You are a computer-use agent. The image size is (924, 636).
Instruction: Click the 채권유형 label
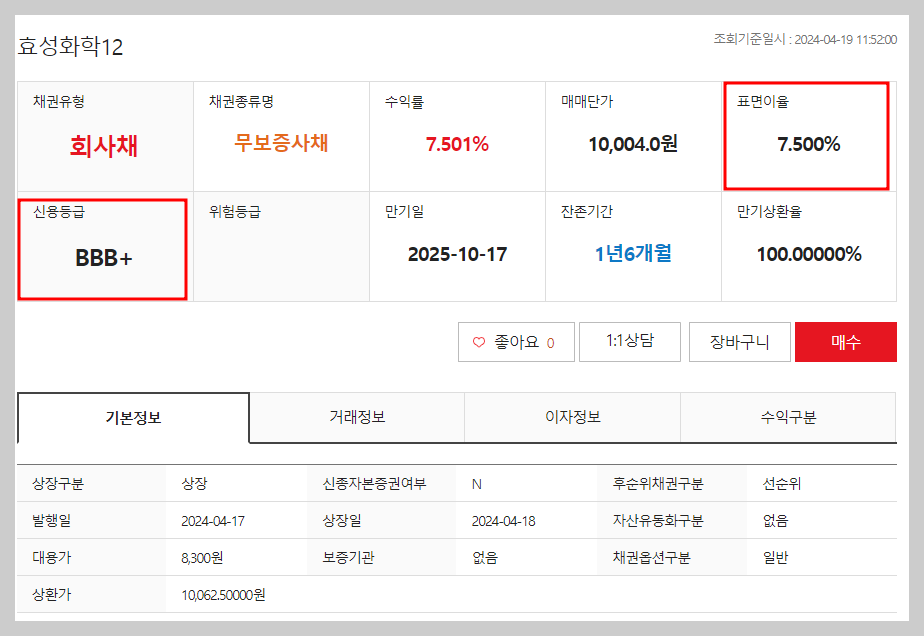click(x=59, y=101)
